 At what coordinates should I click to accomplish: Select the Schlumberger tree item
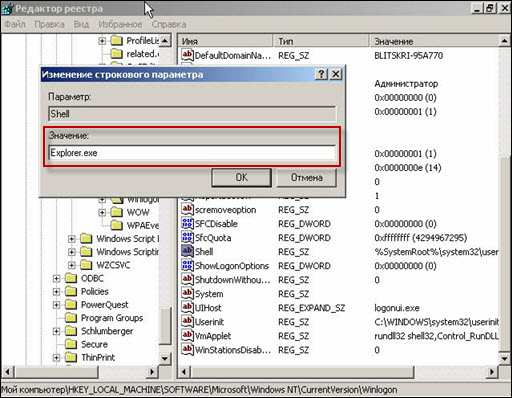107,331
